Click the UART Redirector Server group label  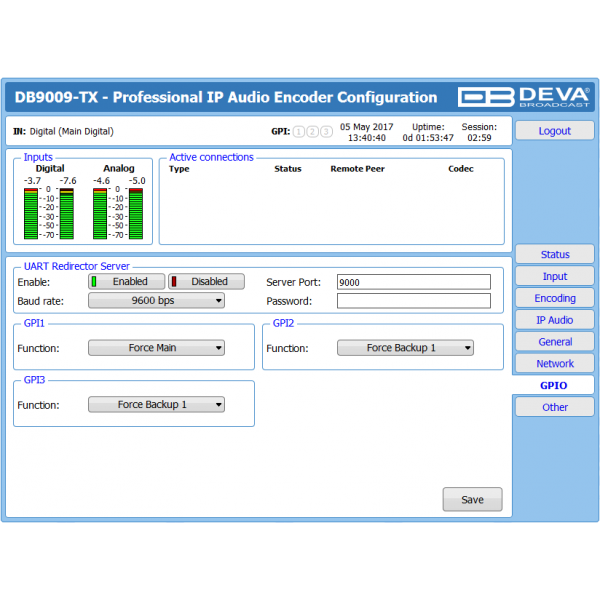77,266
